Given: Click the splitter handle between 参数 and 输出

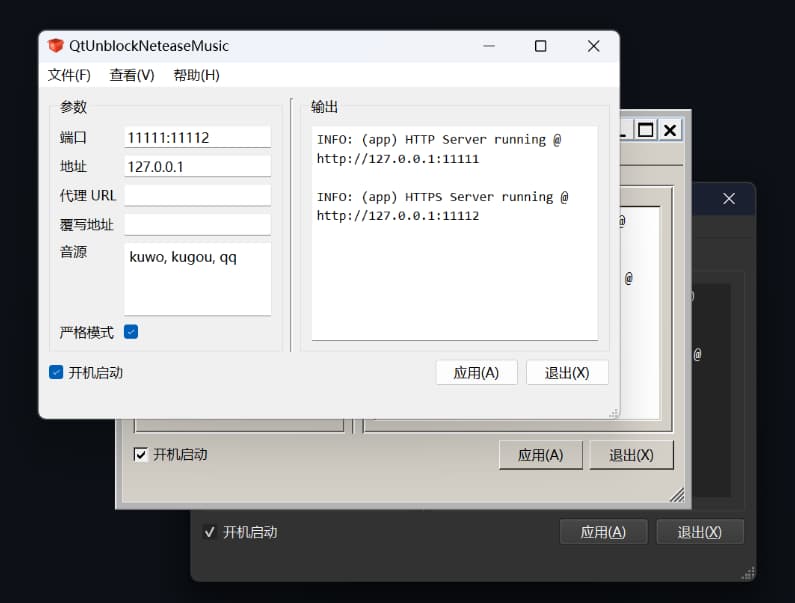Looking at the screenshot, I should click(x=292, y=225).
